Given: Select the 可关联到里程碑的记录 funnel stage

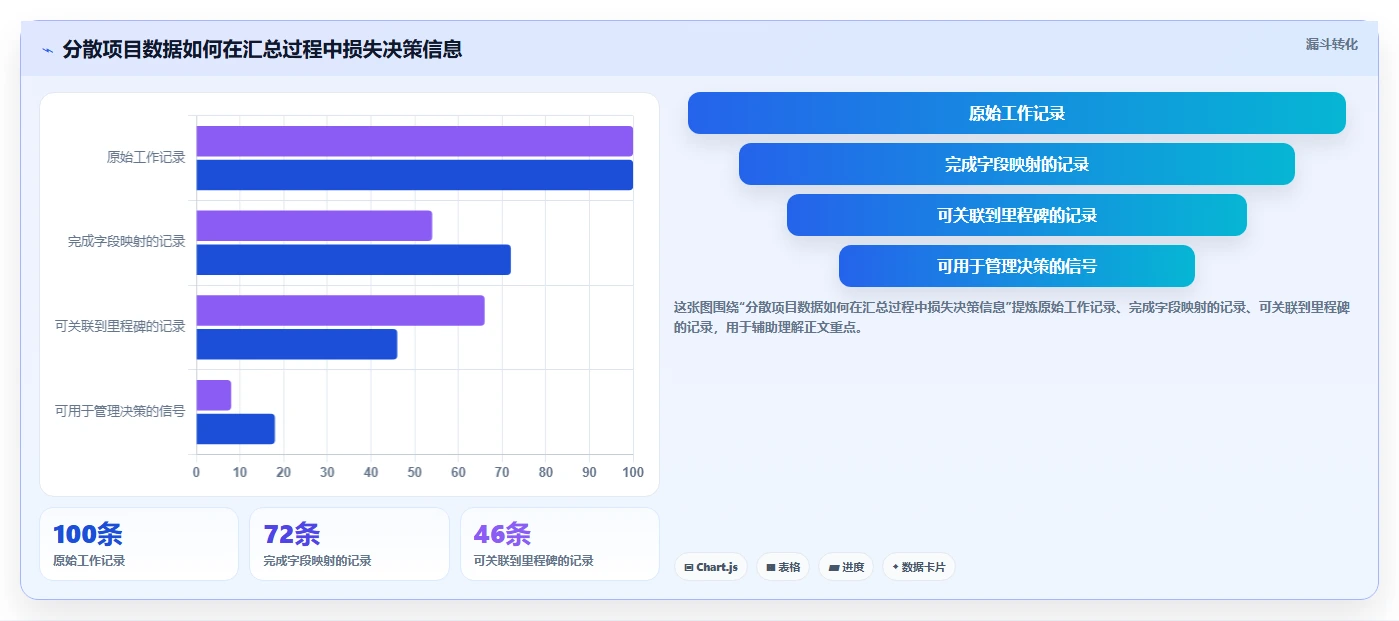Looking at the screenshot, I should pyautogui.click(x=1016, y=215).
